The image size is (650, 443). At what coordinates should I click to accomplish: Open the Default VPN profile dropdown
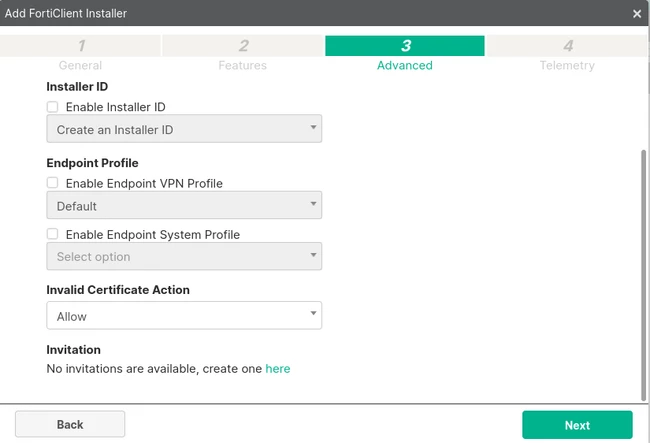click(184, 205)
